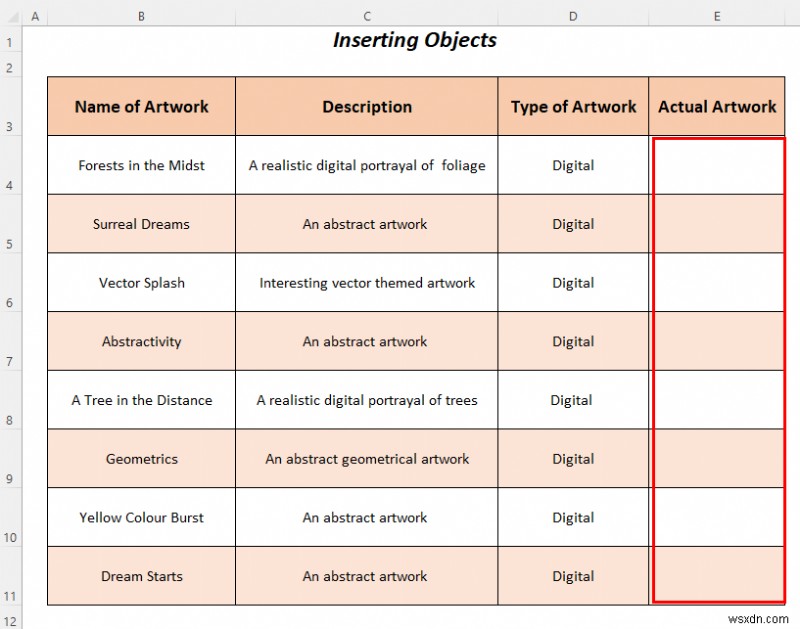Select Abstractivity description 'An abstract artwork'

click(x=366, y=341)
